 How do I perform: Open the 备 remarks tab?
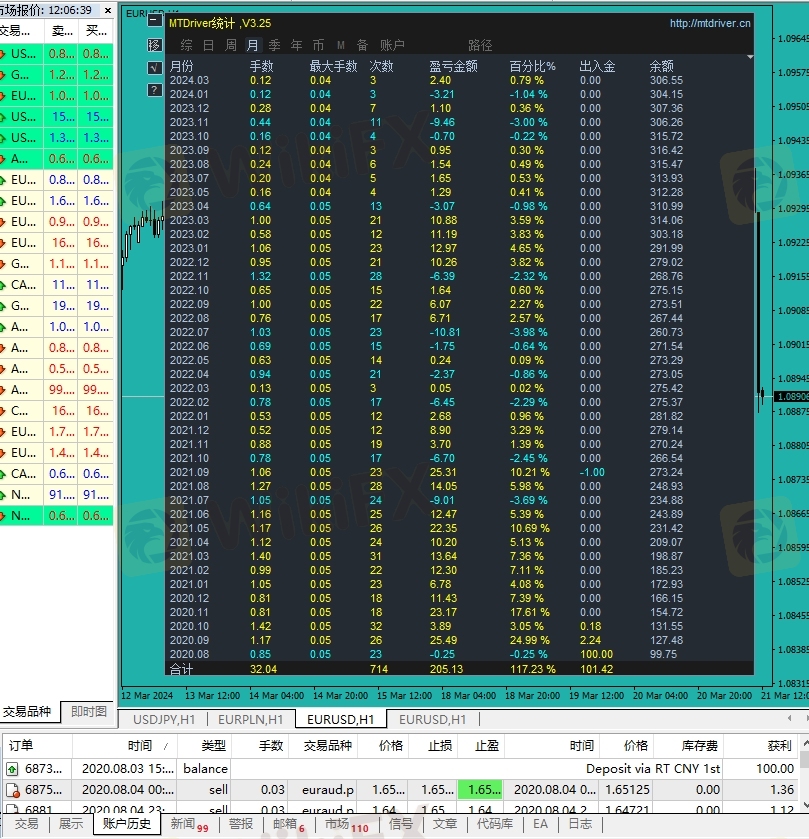point(362,45)
